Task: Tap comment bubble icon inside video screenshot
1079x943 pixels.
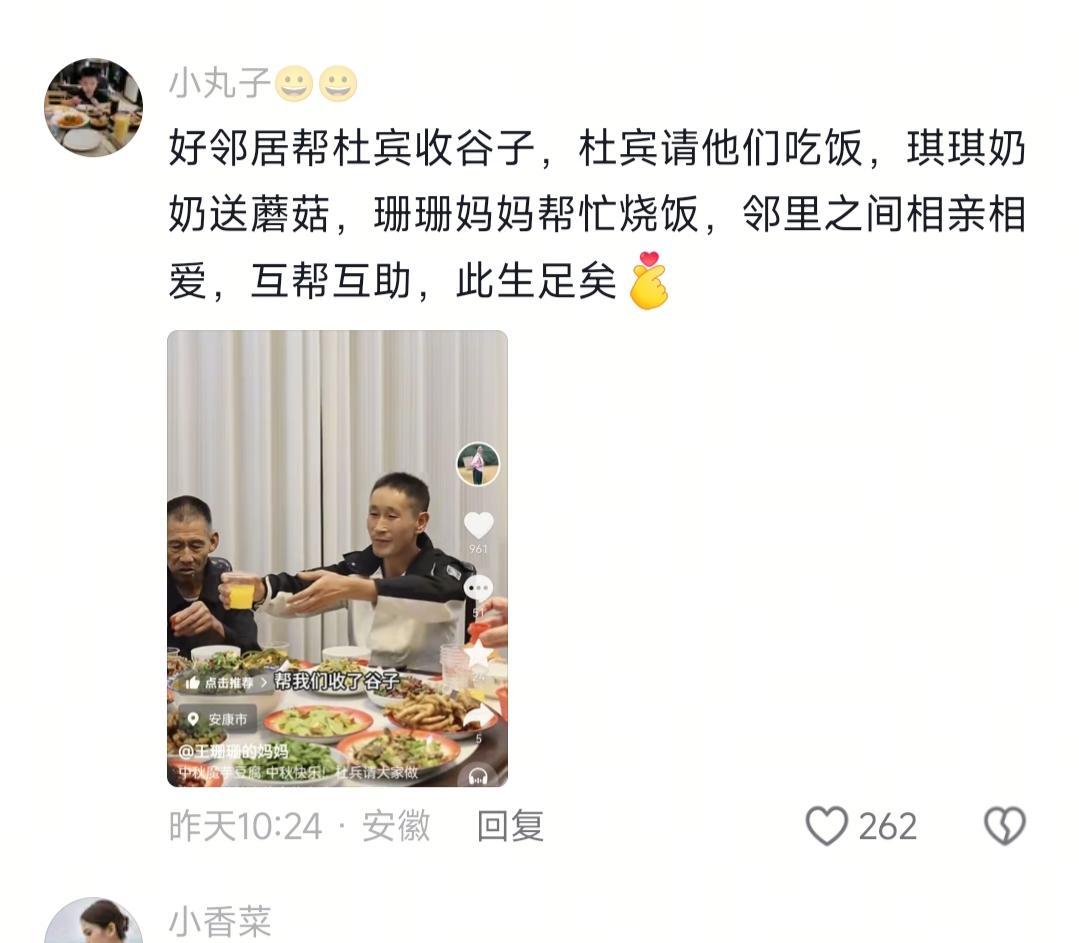Action: click(478, 589)
